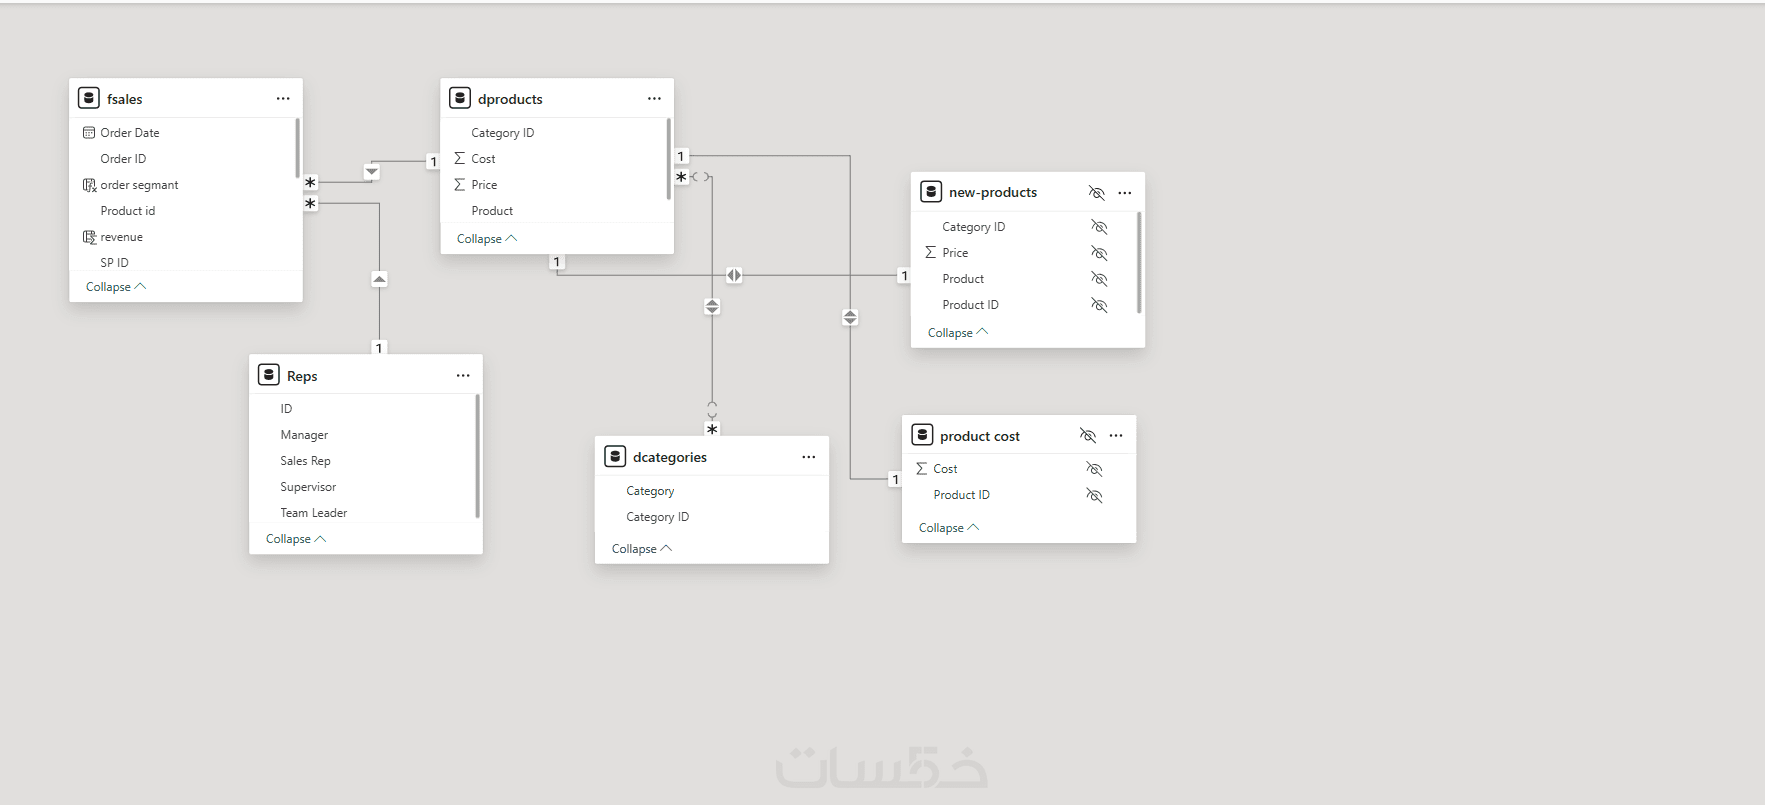Select the dproducts to new-products relationship arrow
1765x805 pixels.
pyautogui.click(x=734, y=275)
